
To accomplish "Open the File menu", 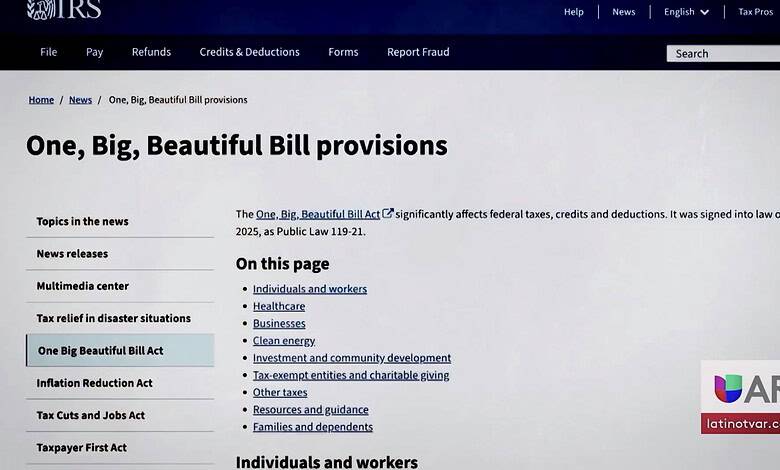I will pyautogui.click(x=48, y=52).
